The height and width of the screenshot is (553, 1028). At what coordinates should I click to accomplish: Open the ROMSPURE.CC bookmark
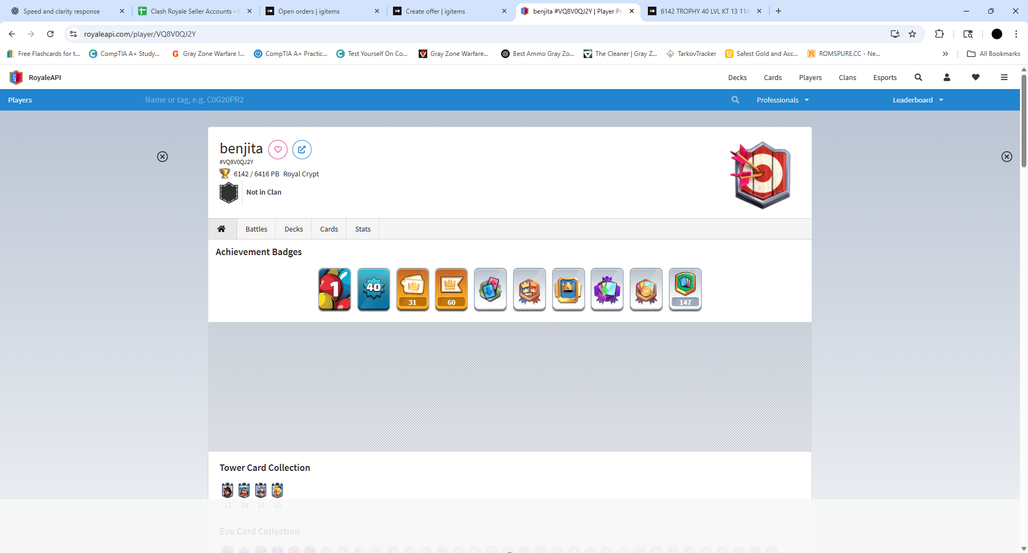844,54
